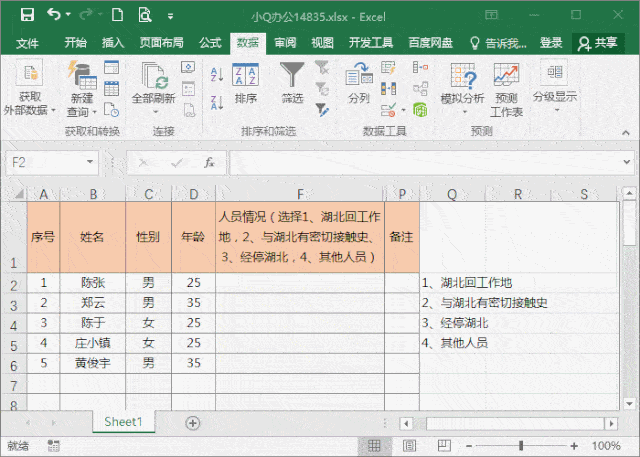The height and width of the screenshot is (457, 640).
Task: Click the zoom slider handle
Action: (521, 446)
